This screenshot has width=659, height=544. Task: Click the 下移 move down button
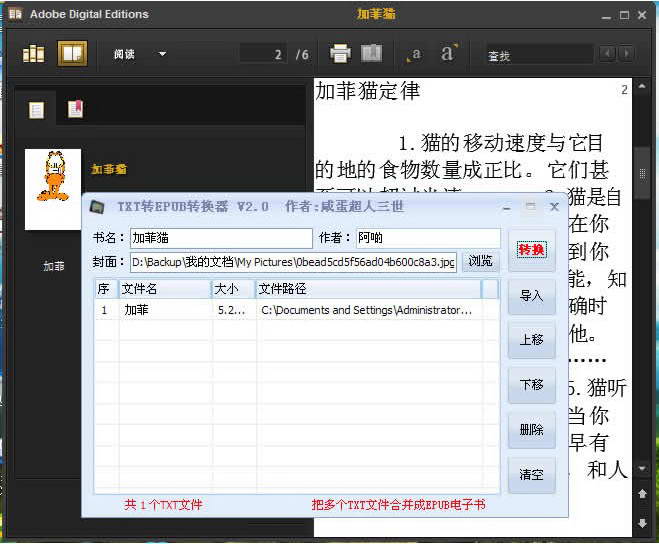pyautogui.click(x=532, y=385)
